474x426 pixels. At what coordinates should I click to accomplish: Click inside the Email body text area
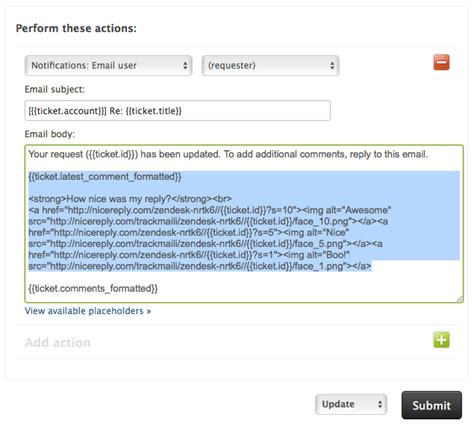click(244, 224)
